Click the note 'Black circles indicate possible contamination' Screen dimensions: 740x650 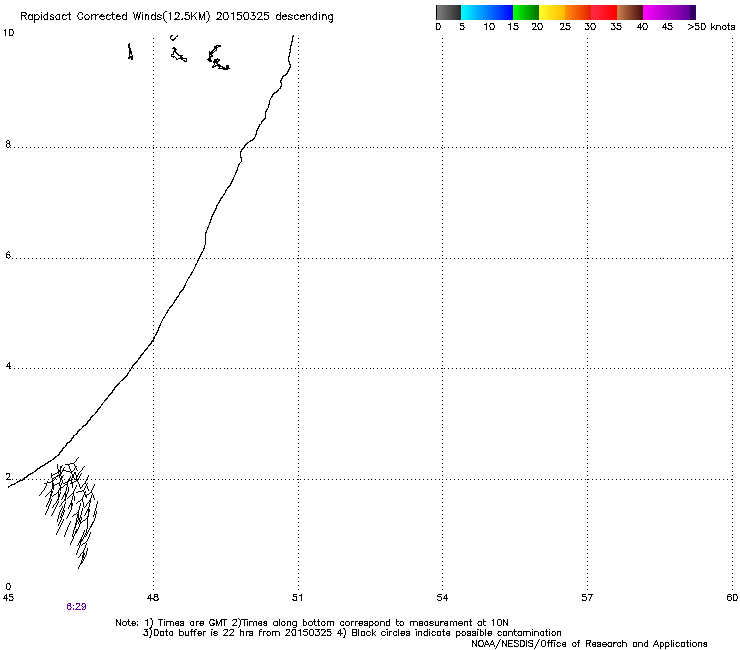(x=456, y=633)
